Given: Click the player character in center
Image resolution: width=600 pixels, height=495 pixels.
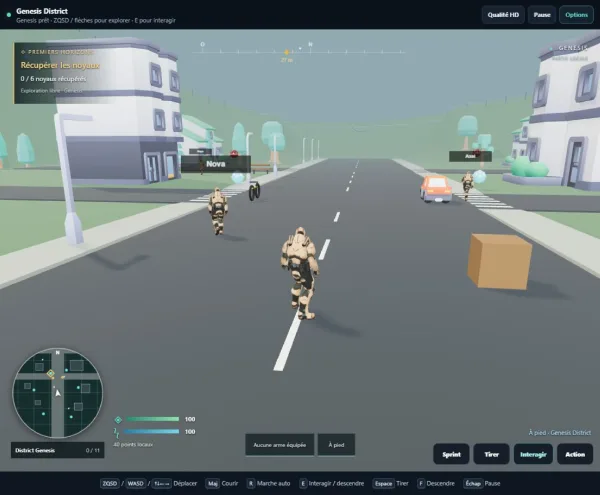Looking at the screenshot, I should click(x=300, y=273).
